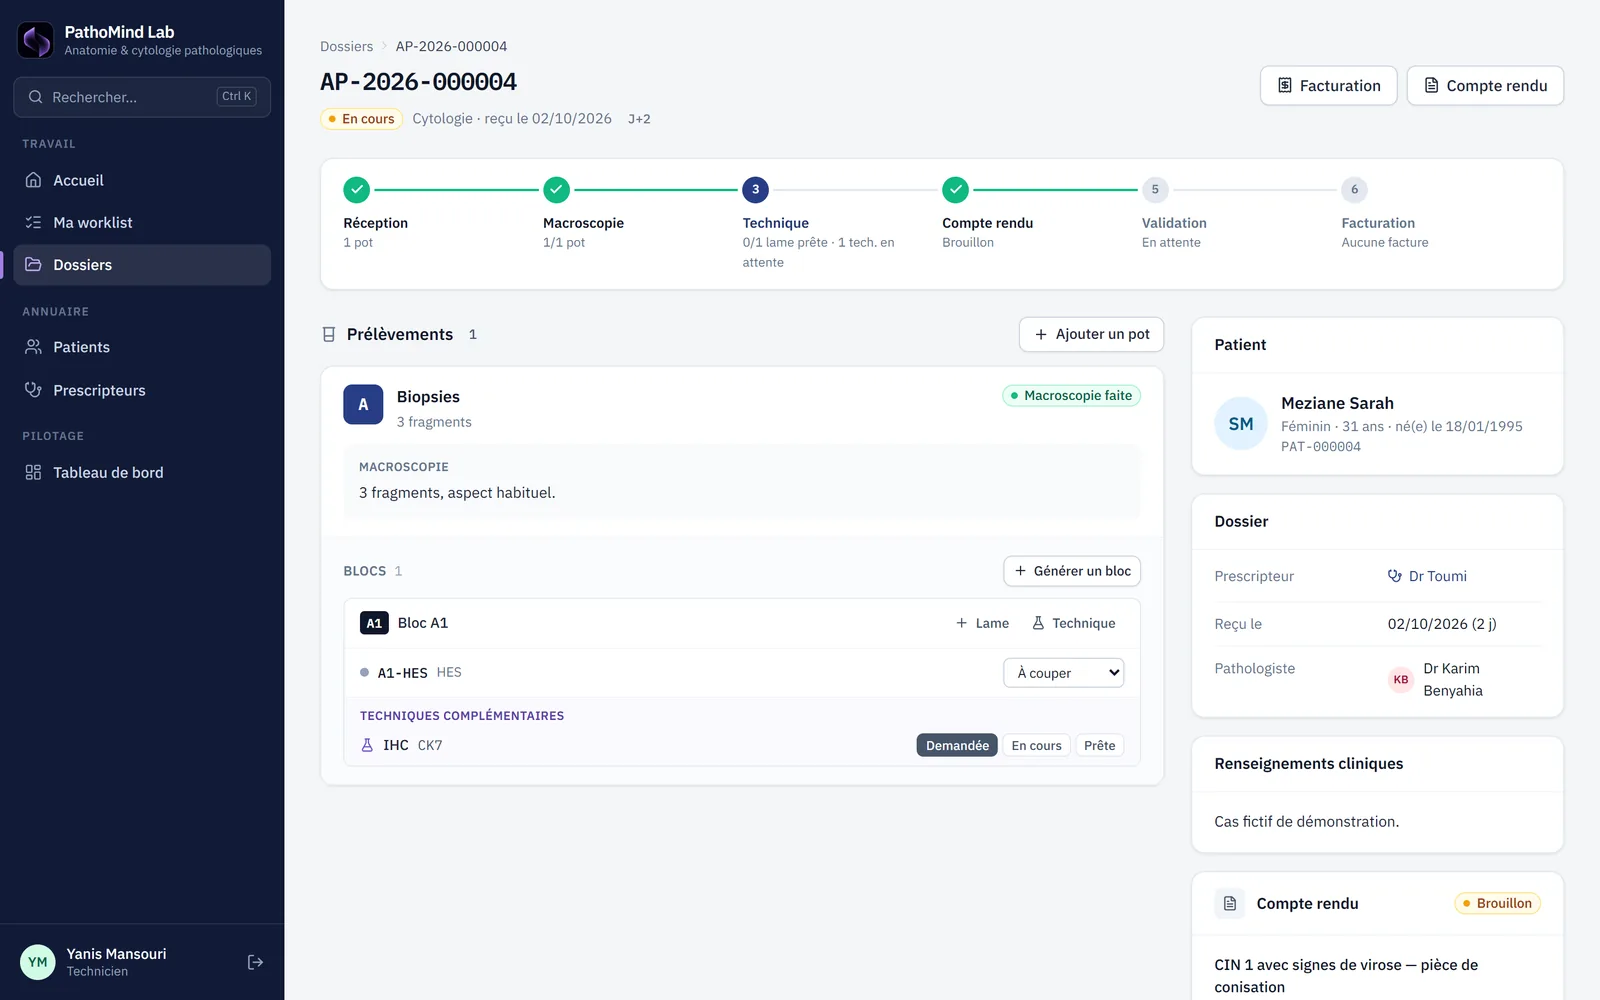This screenshot has width=1600, height=1000.
Task: Click the Facturation step 6 circle
Action: tap(1355, 190)
